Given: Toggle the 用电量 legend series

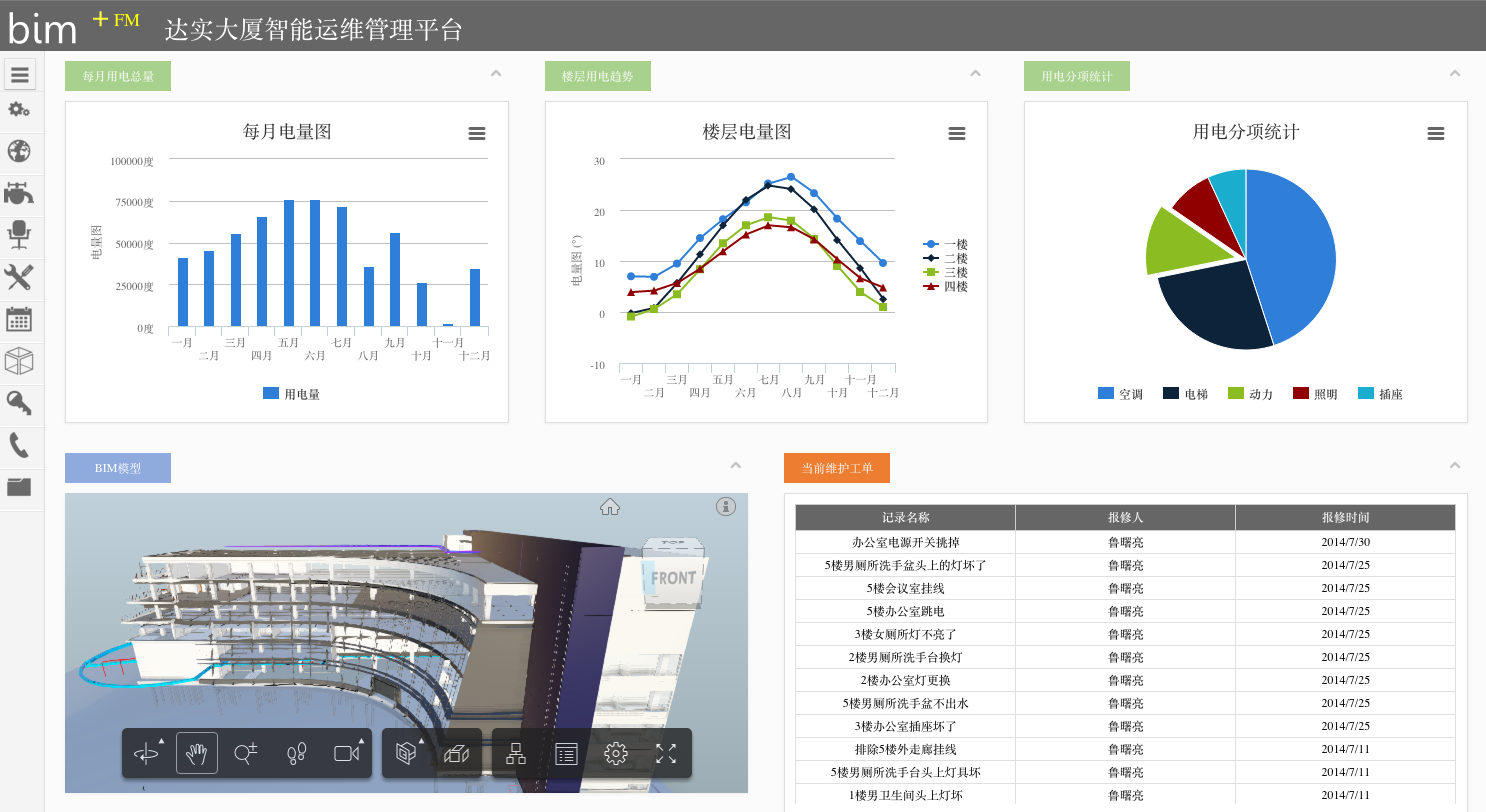Looking at the screenshot, I should tap(292, 394).
